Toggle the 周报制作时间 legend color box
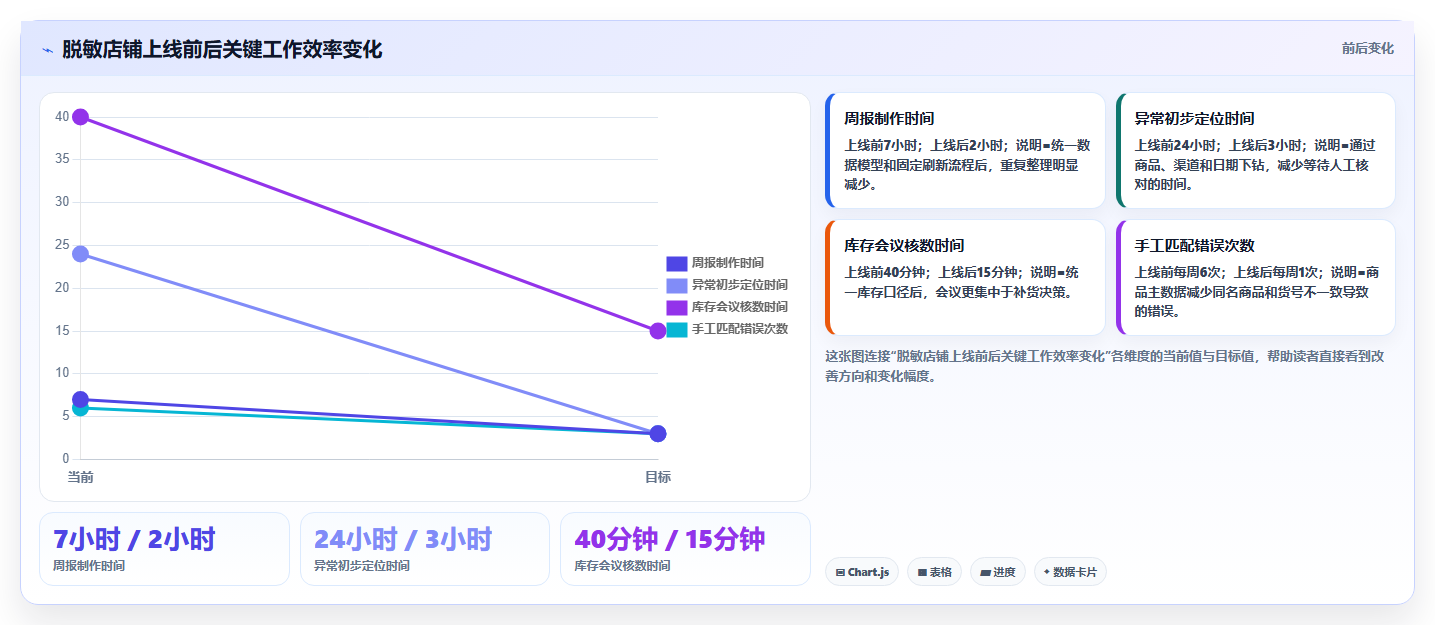The height and width of the screenshot is (625, 1435). click(x=677, y=263)
